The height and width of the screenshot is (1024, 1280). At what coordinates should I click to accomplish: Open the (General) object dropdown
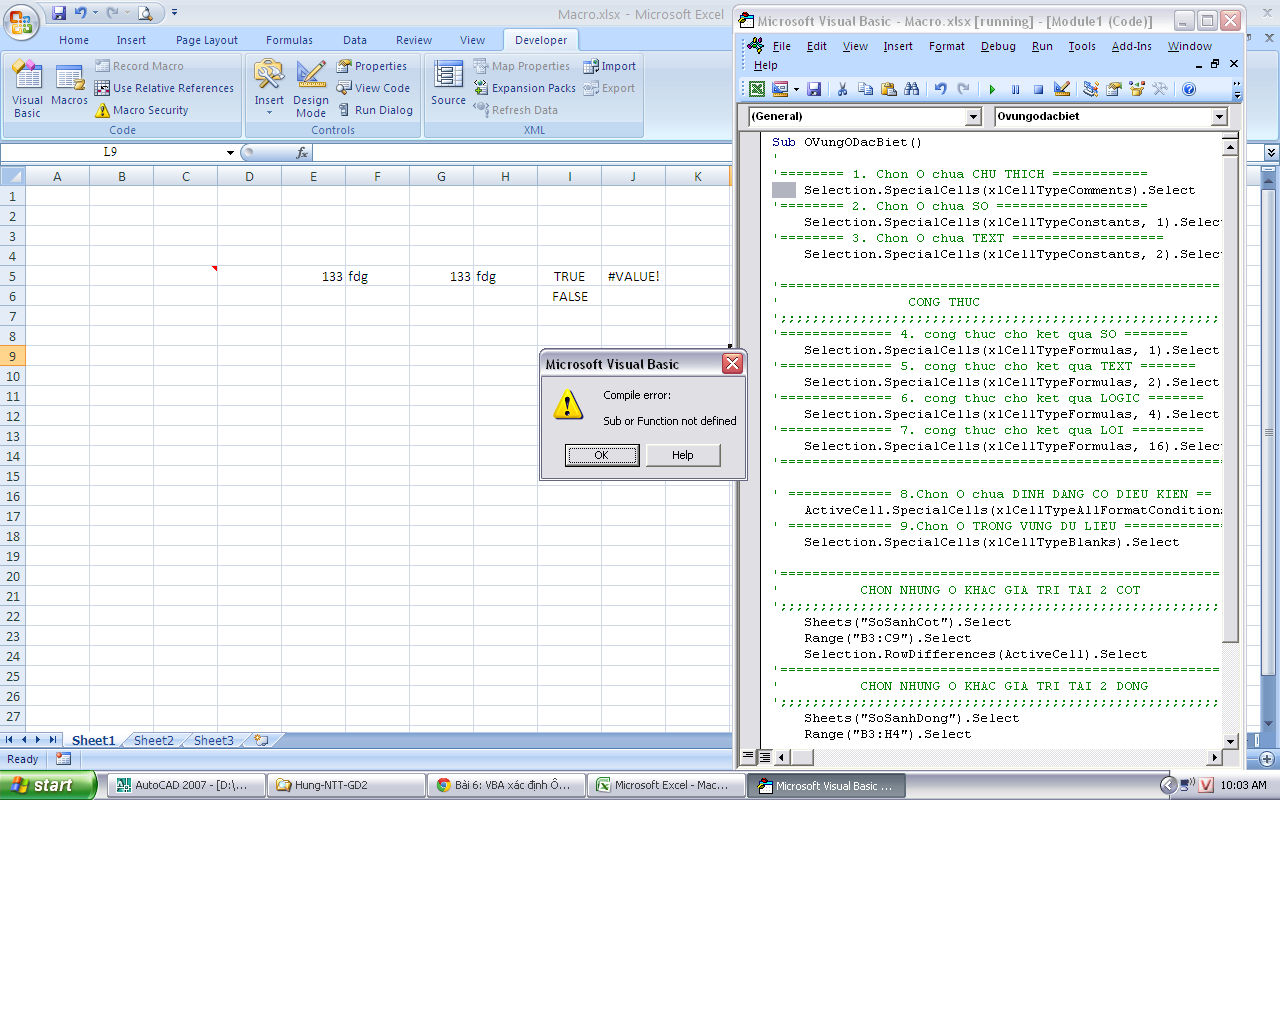tap(973, 117)
